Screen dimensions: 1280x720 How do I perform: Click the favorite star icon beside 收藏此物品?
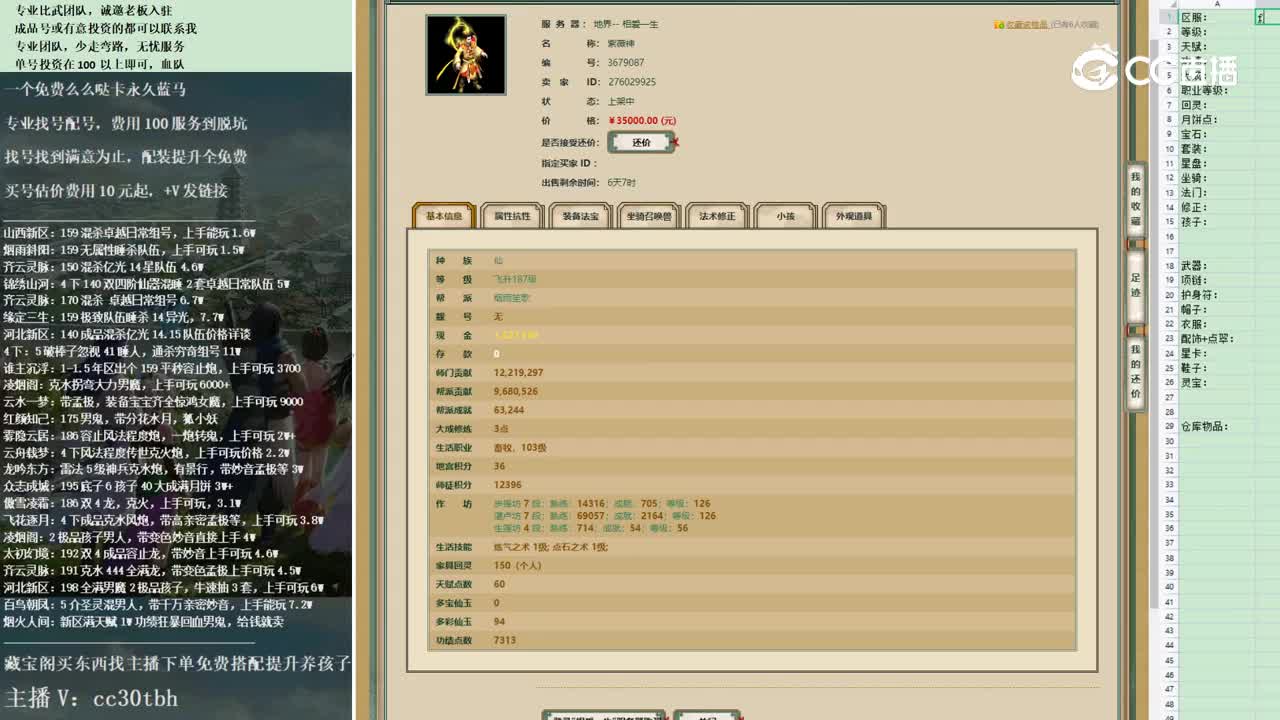coord(996,27)
